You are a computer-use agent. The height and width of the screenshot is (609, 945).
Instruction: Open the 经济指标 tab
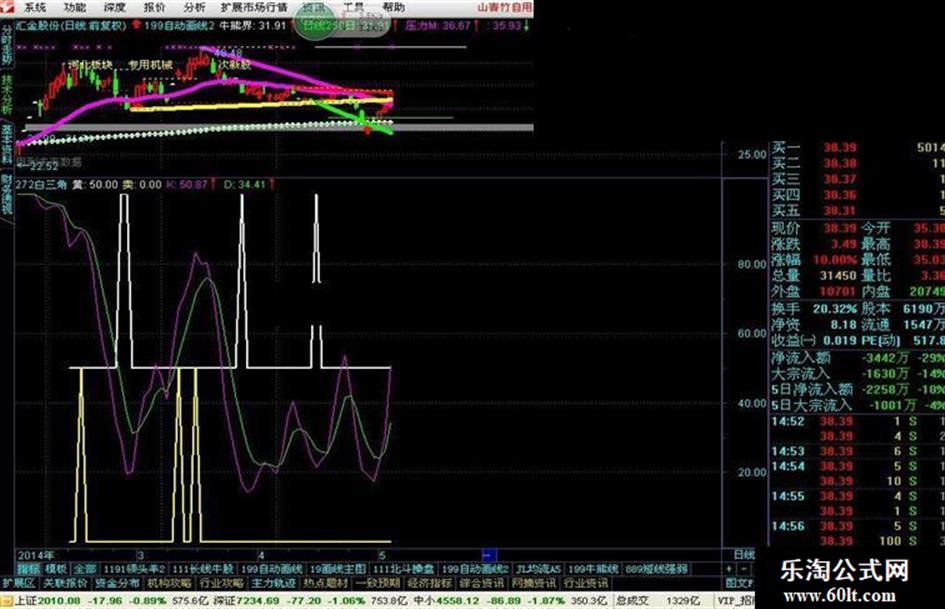430,583
